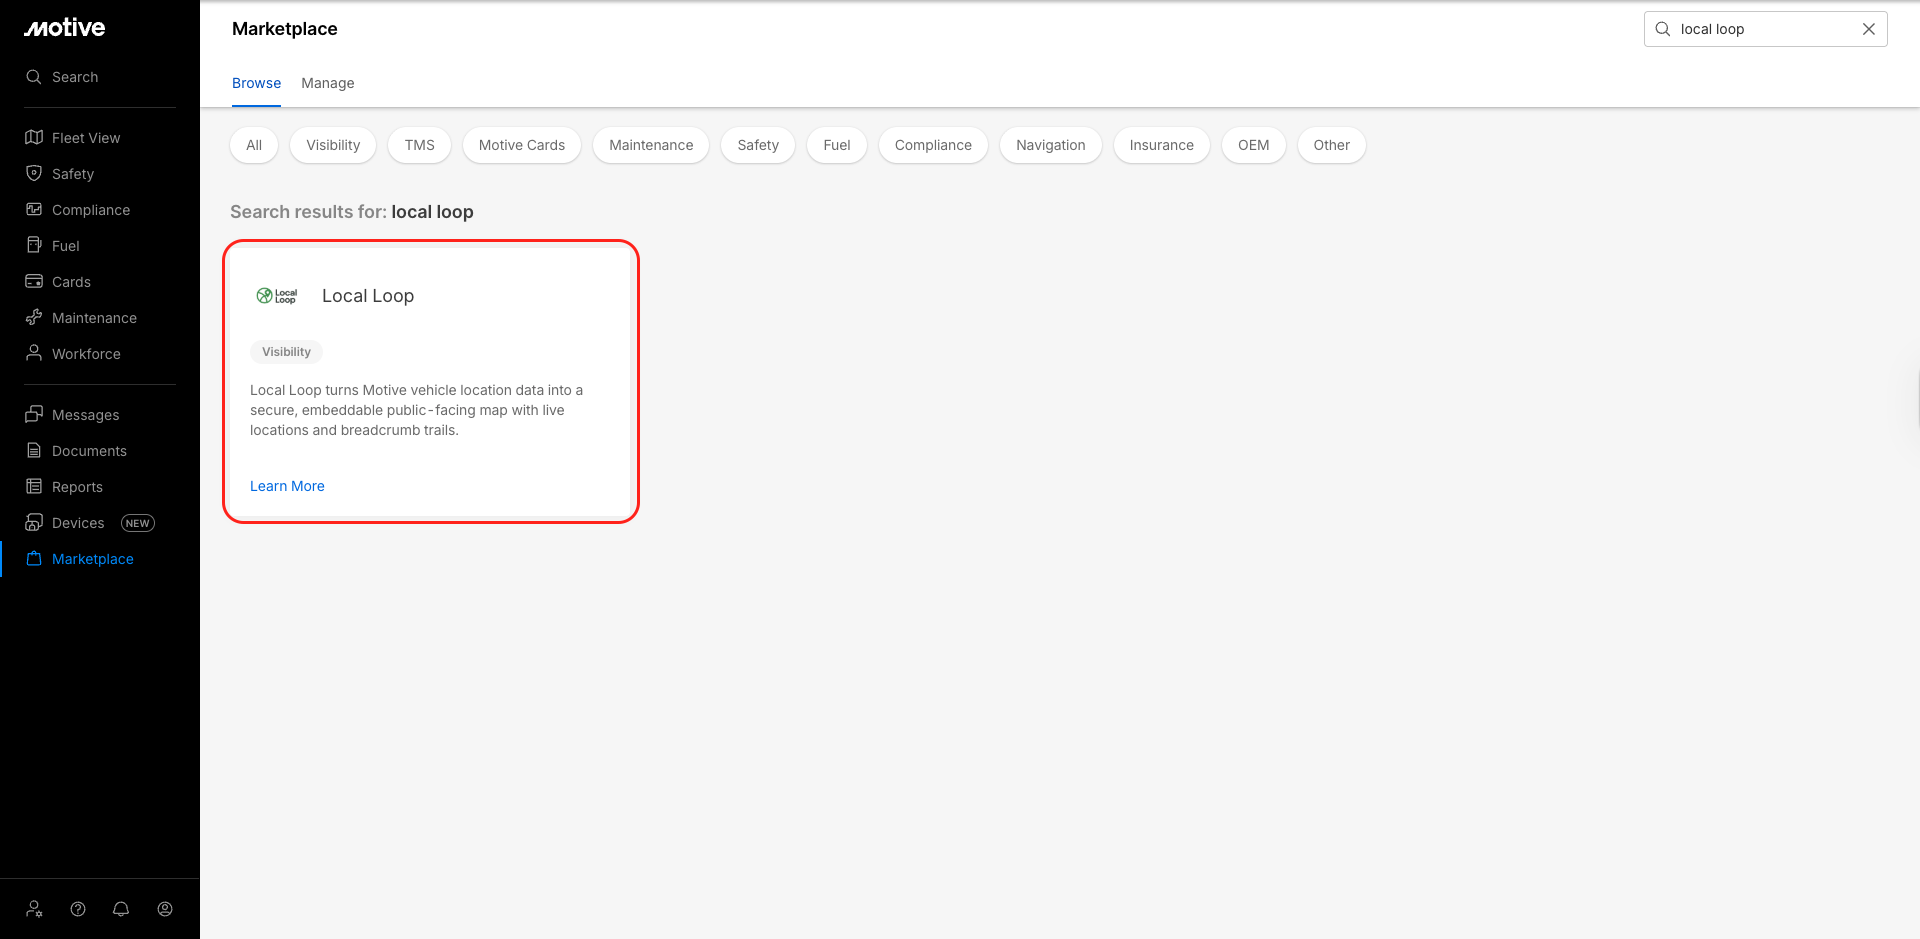Filter by Maintenance category chip
Viewport: 1920px width, 939px height.
pos(651,145)
